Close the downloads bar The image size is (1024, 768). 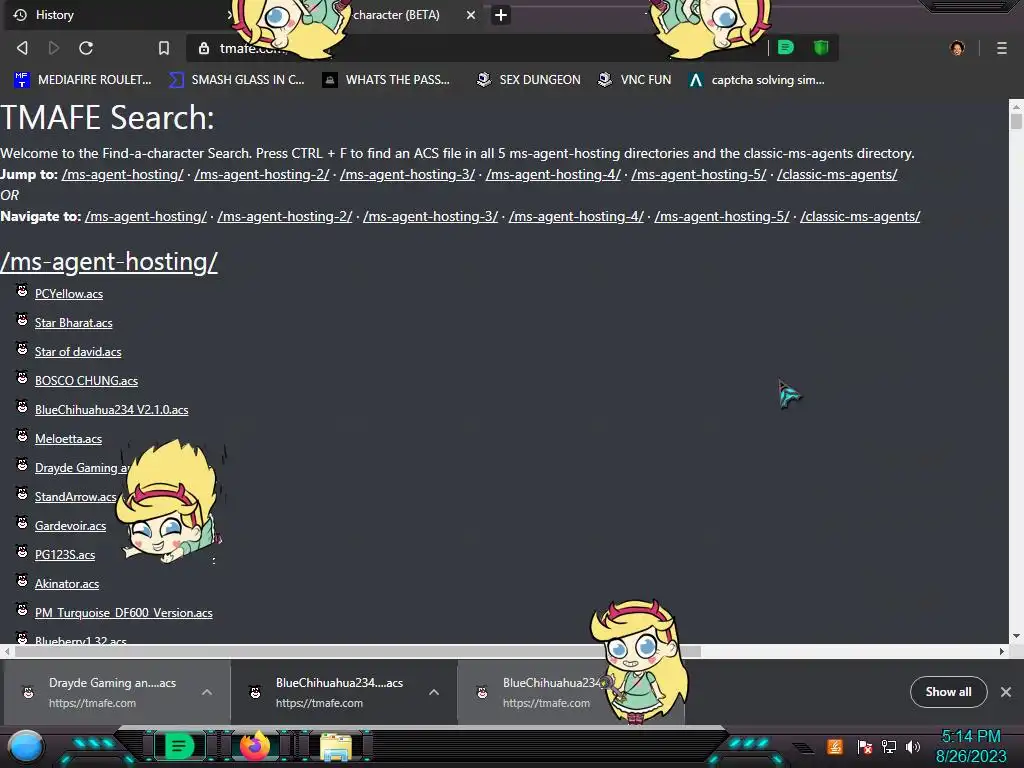point(1006,692)
